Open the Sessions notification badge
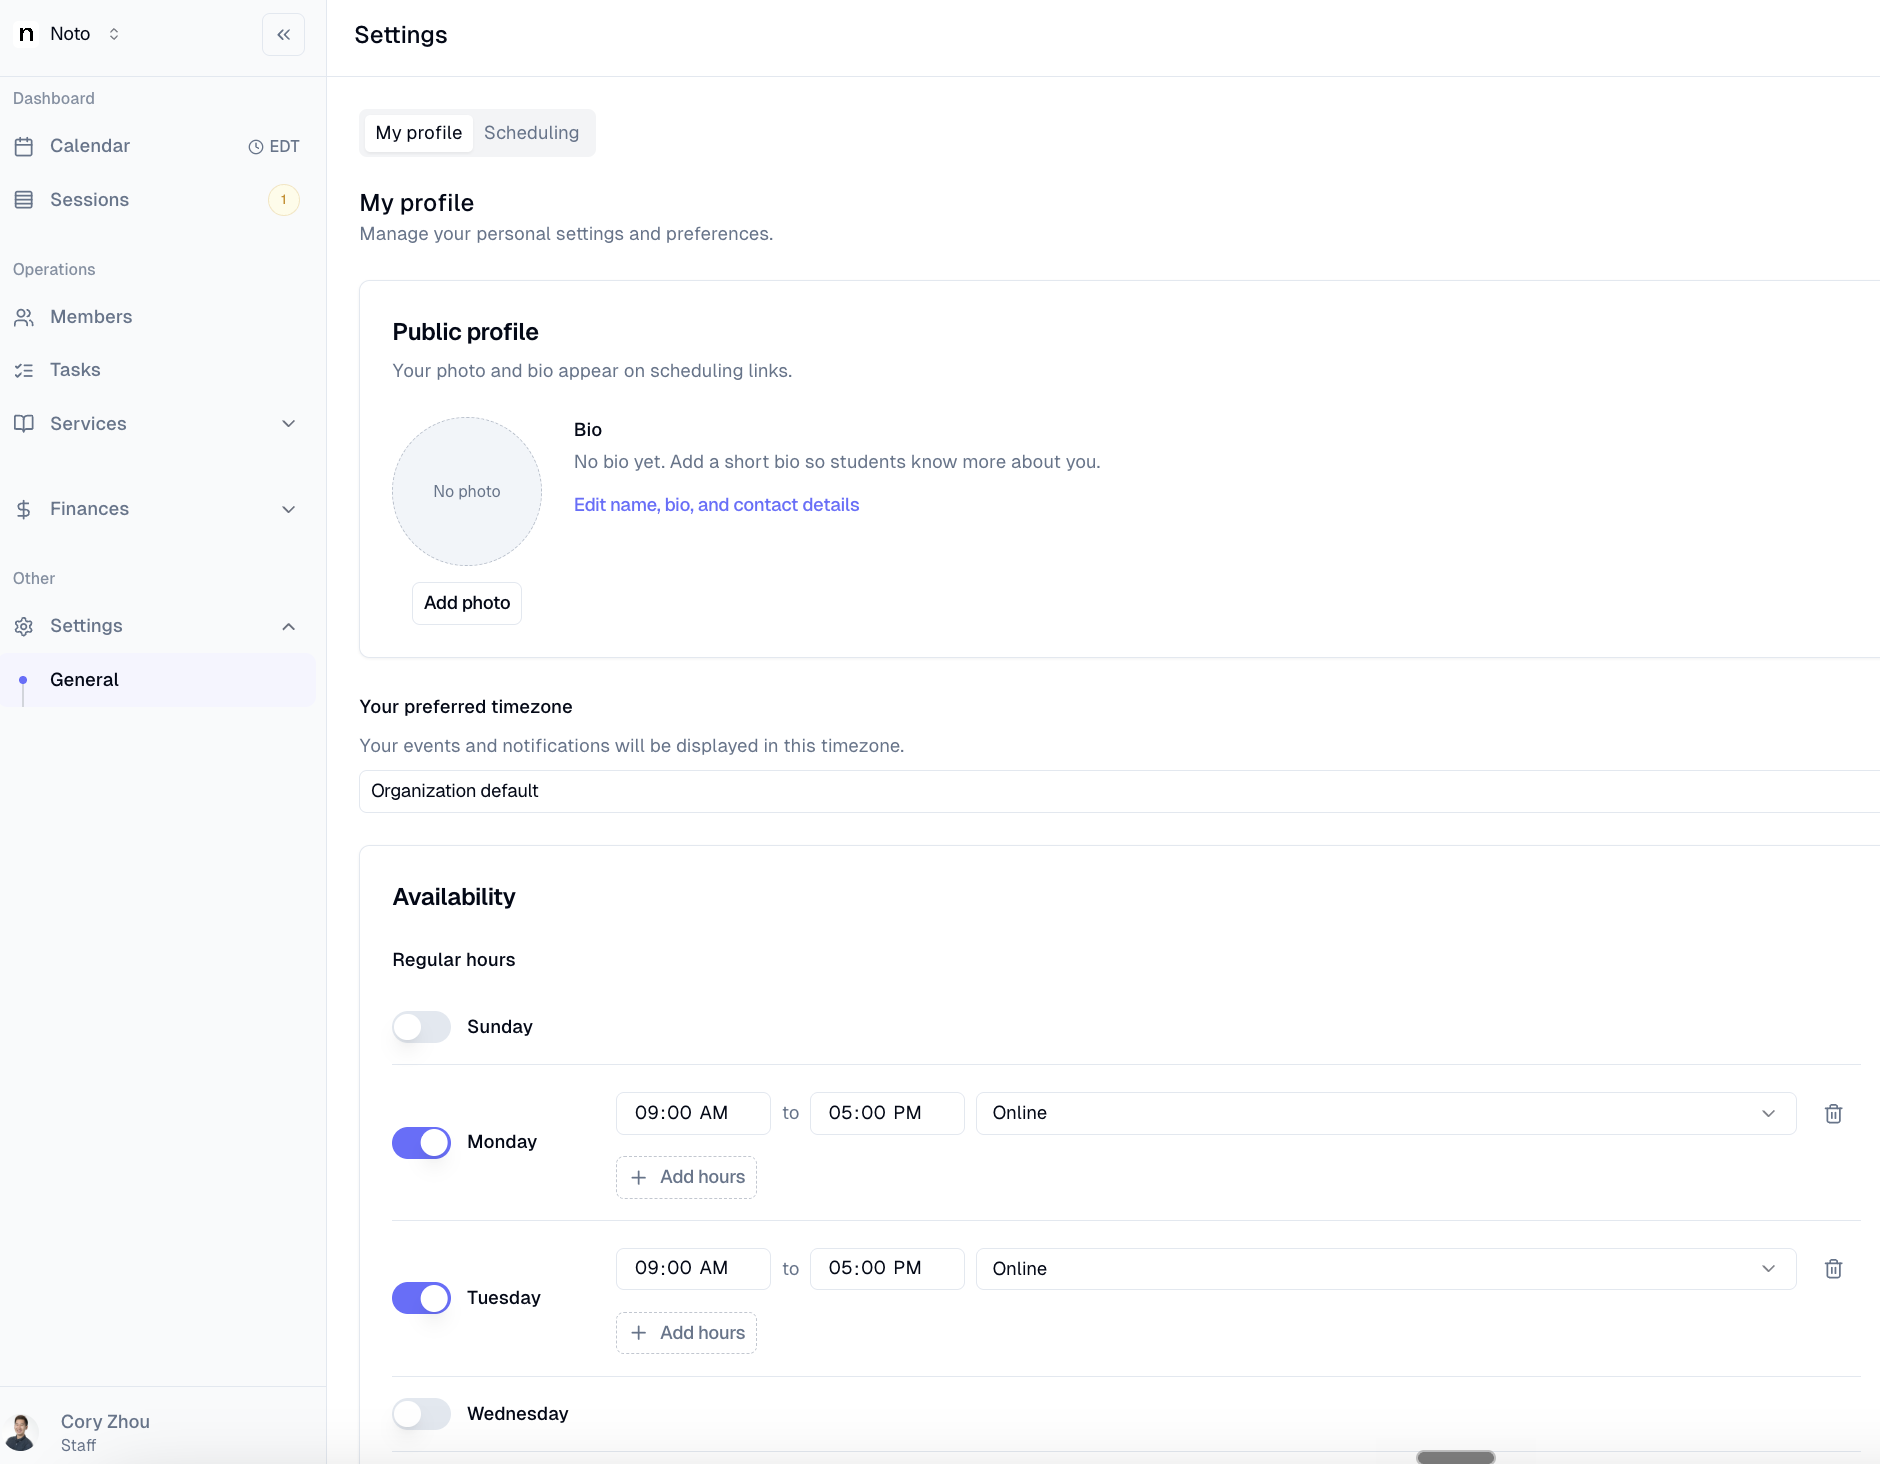The image size is (1880, 1464). [x=284, y=200]
